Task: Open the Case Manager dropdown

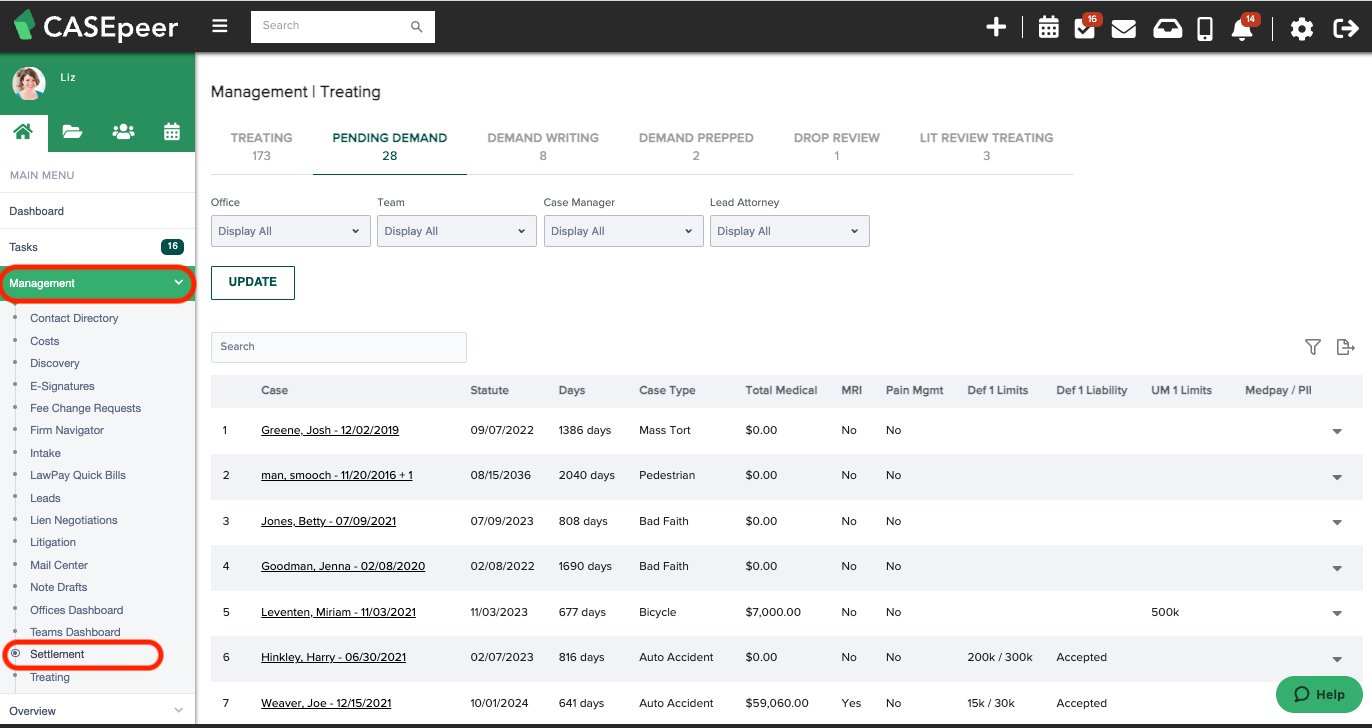Action: click(x=624, y=231)
